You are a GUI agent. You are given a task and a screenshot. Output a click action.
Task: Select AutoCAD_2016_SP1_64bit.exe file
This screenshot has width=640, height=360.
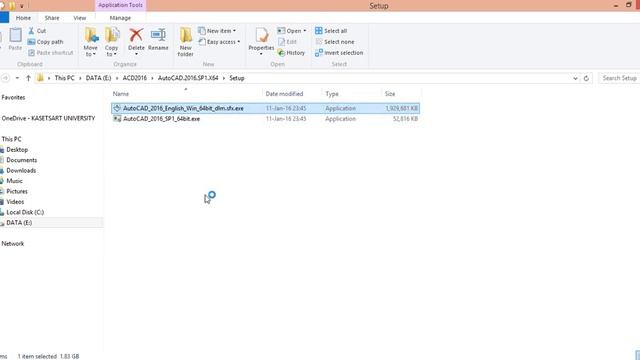point(265,119)
